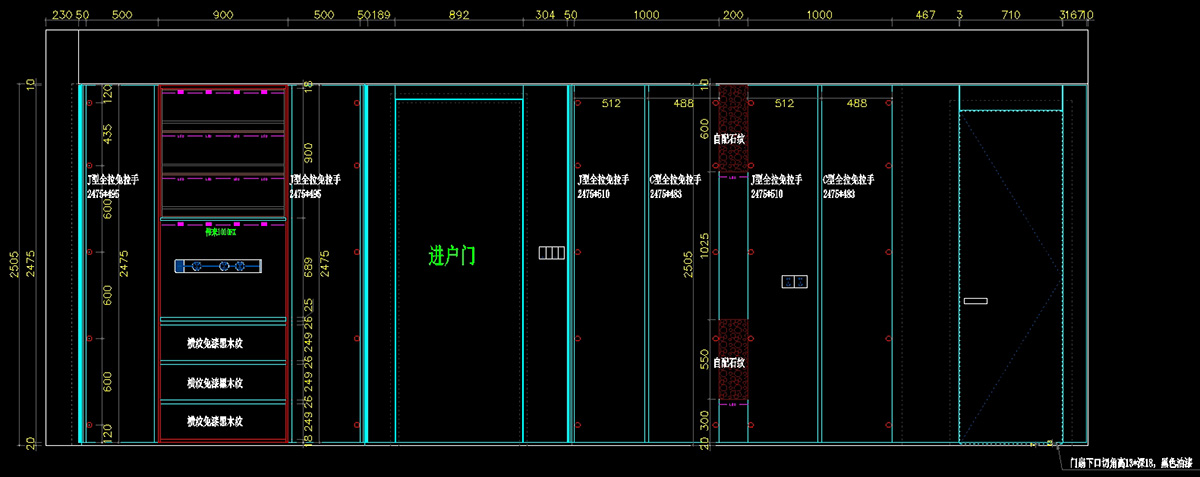Click the upper 自配石纹 text label
Image resolution: width=1200 pixels, height=477 pixels.
point(728,138)
